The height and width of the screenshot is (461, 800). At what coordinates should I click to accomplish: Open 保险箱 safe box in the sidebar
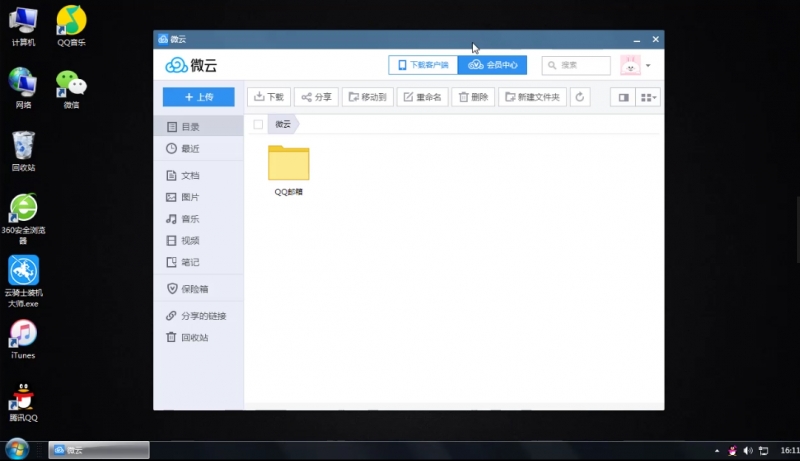198,289
